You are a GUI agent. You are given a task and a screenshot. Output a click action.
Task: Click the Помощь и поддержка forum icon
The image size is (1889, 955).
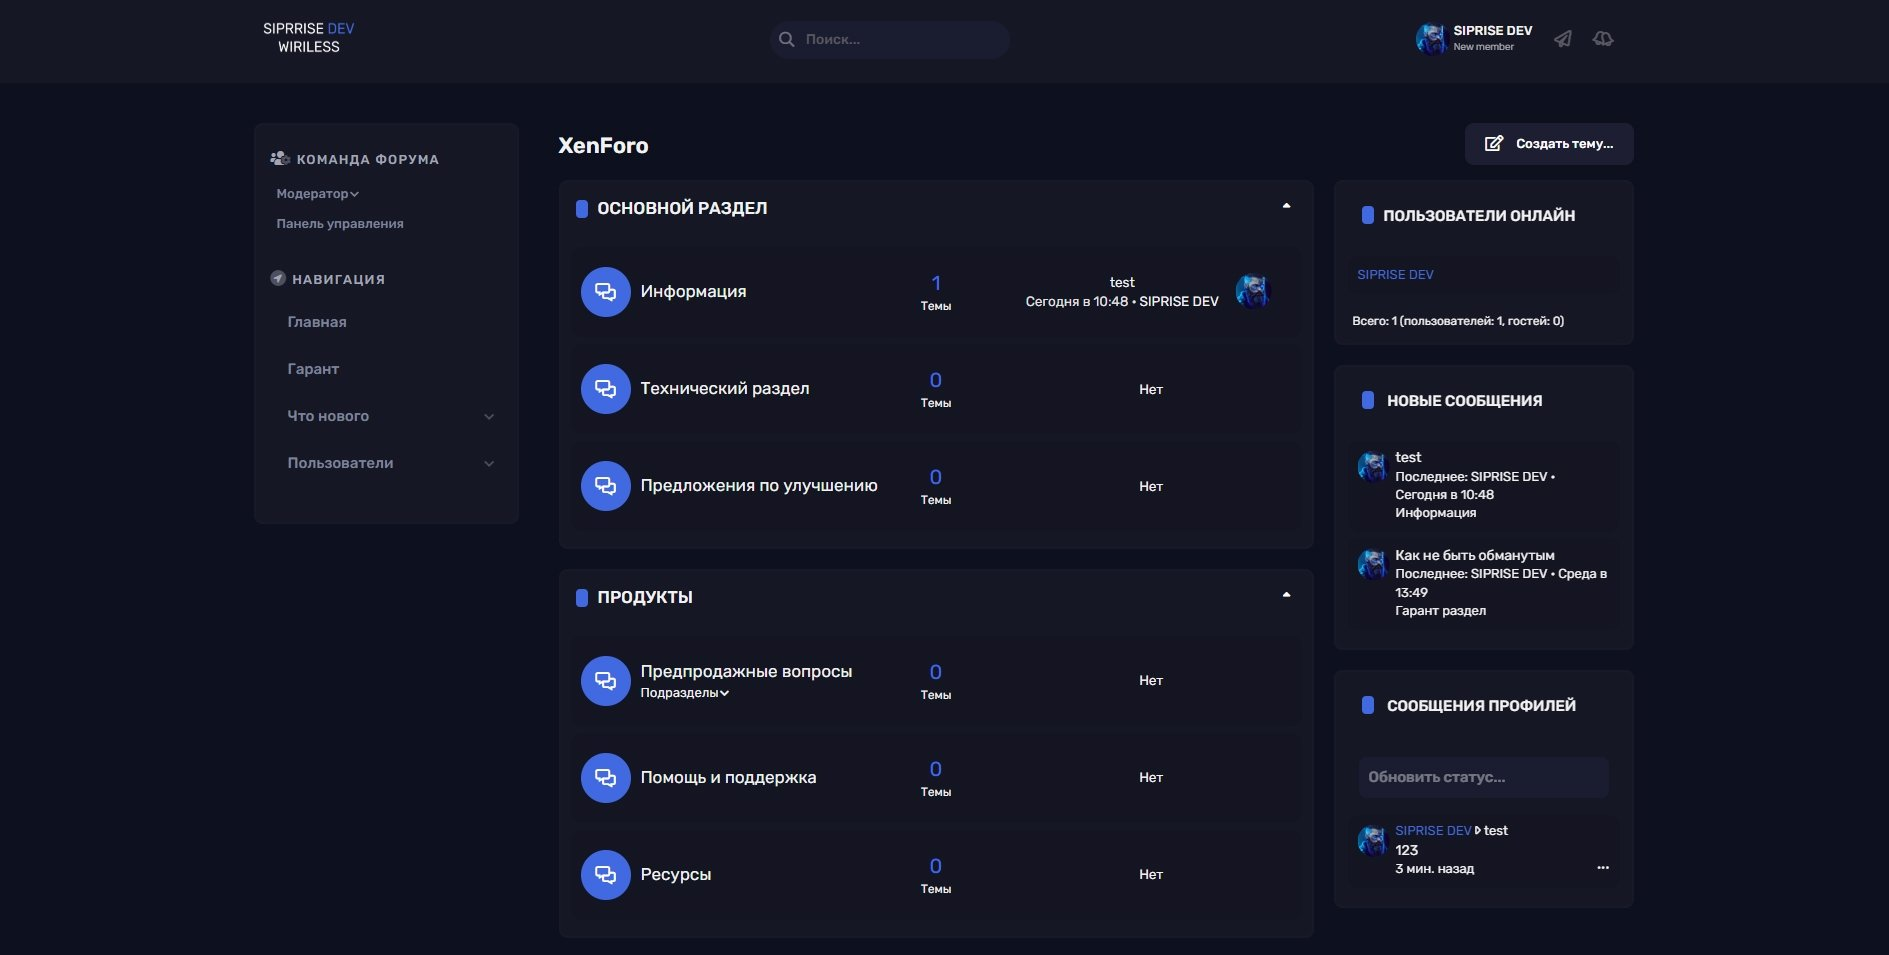(605, 778)
